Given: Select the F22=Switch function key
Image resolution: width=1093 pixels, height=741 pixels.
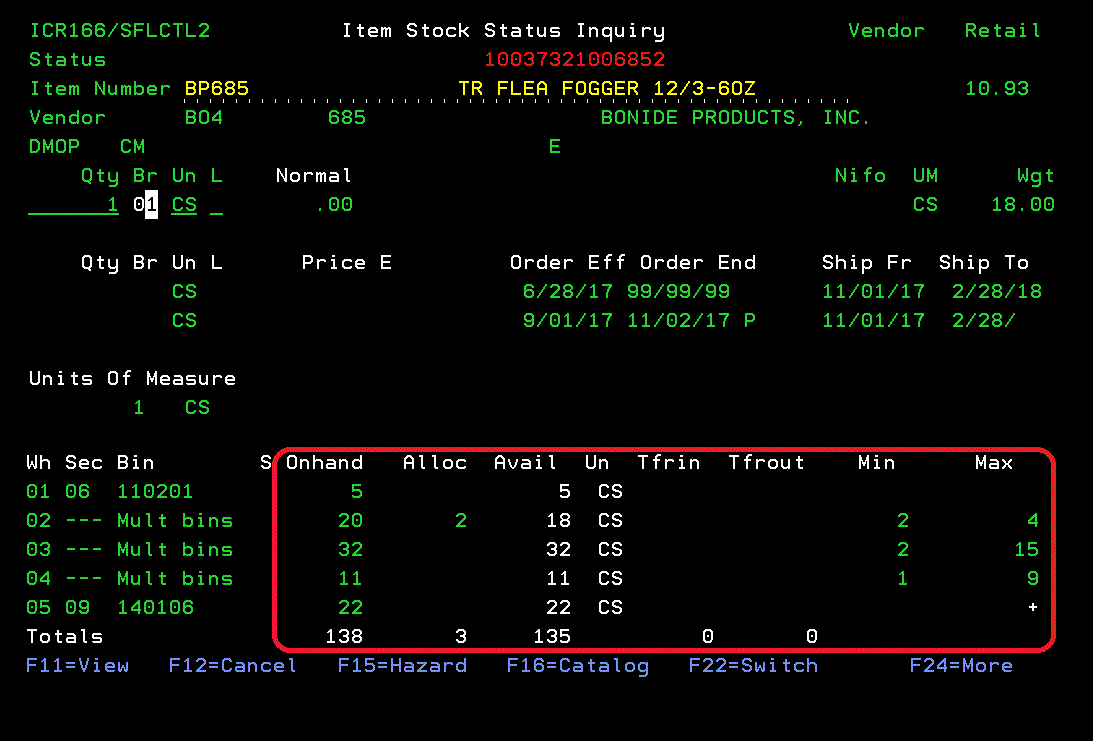Looking at the screenshot, I should (753, 666).
